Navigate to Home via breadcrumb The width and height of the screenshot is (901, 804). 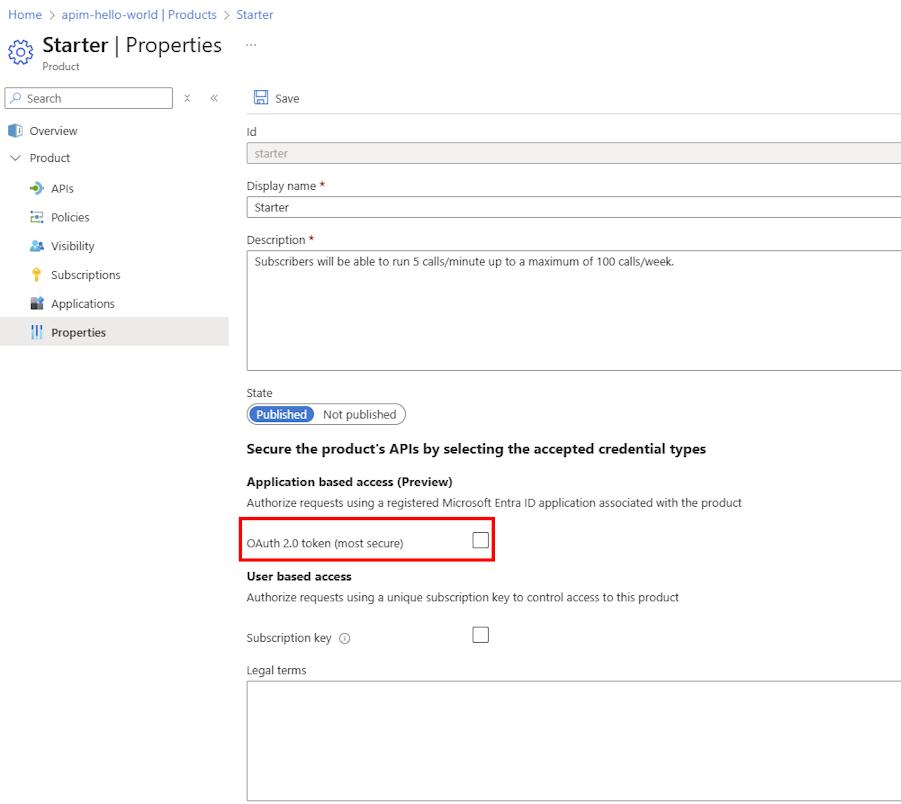[x=24, y=14]
